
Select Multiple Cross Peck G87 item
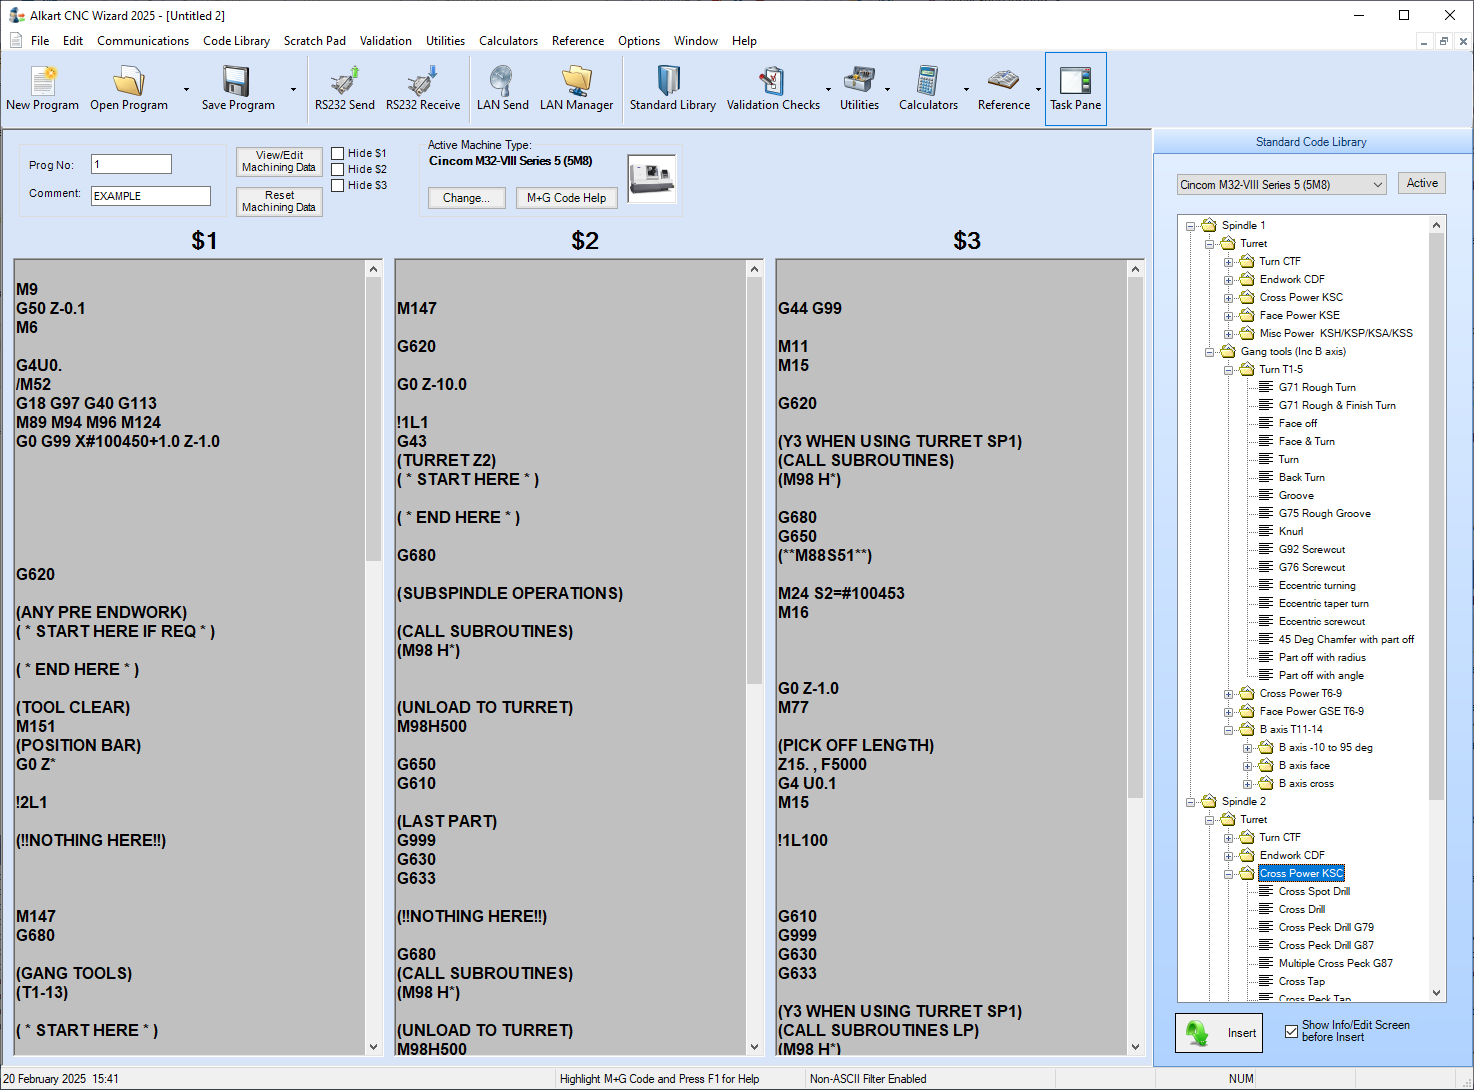(1335, 963)
